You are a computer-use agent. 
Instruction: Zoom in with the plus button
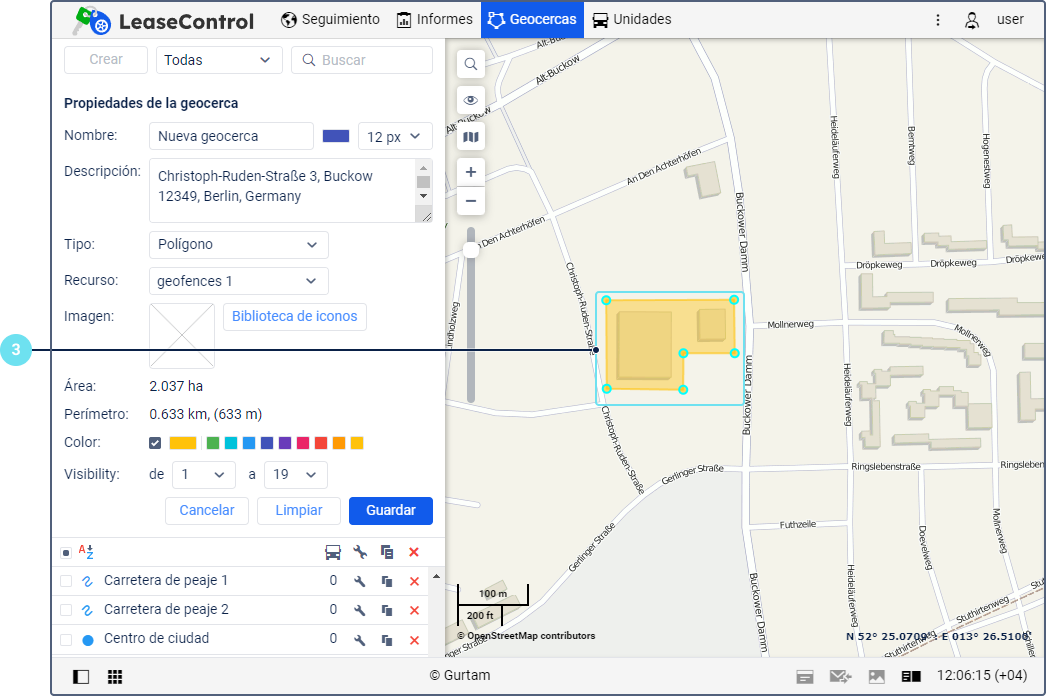(x=471, y=171)
